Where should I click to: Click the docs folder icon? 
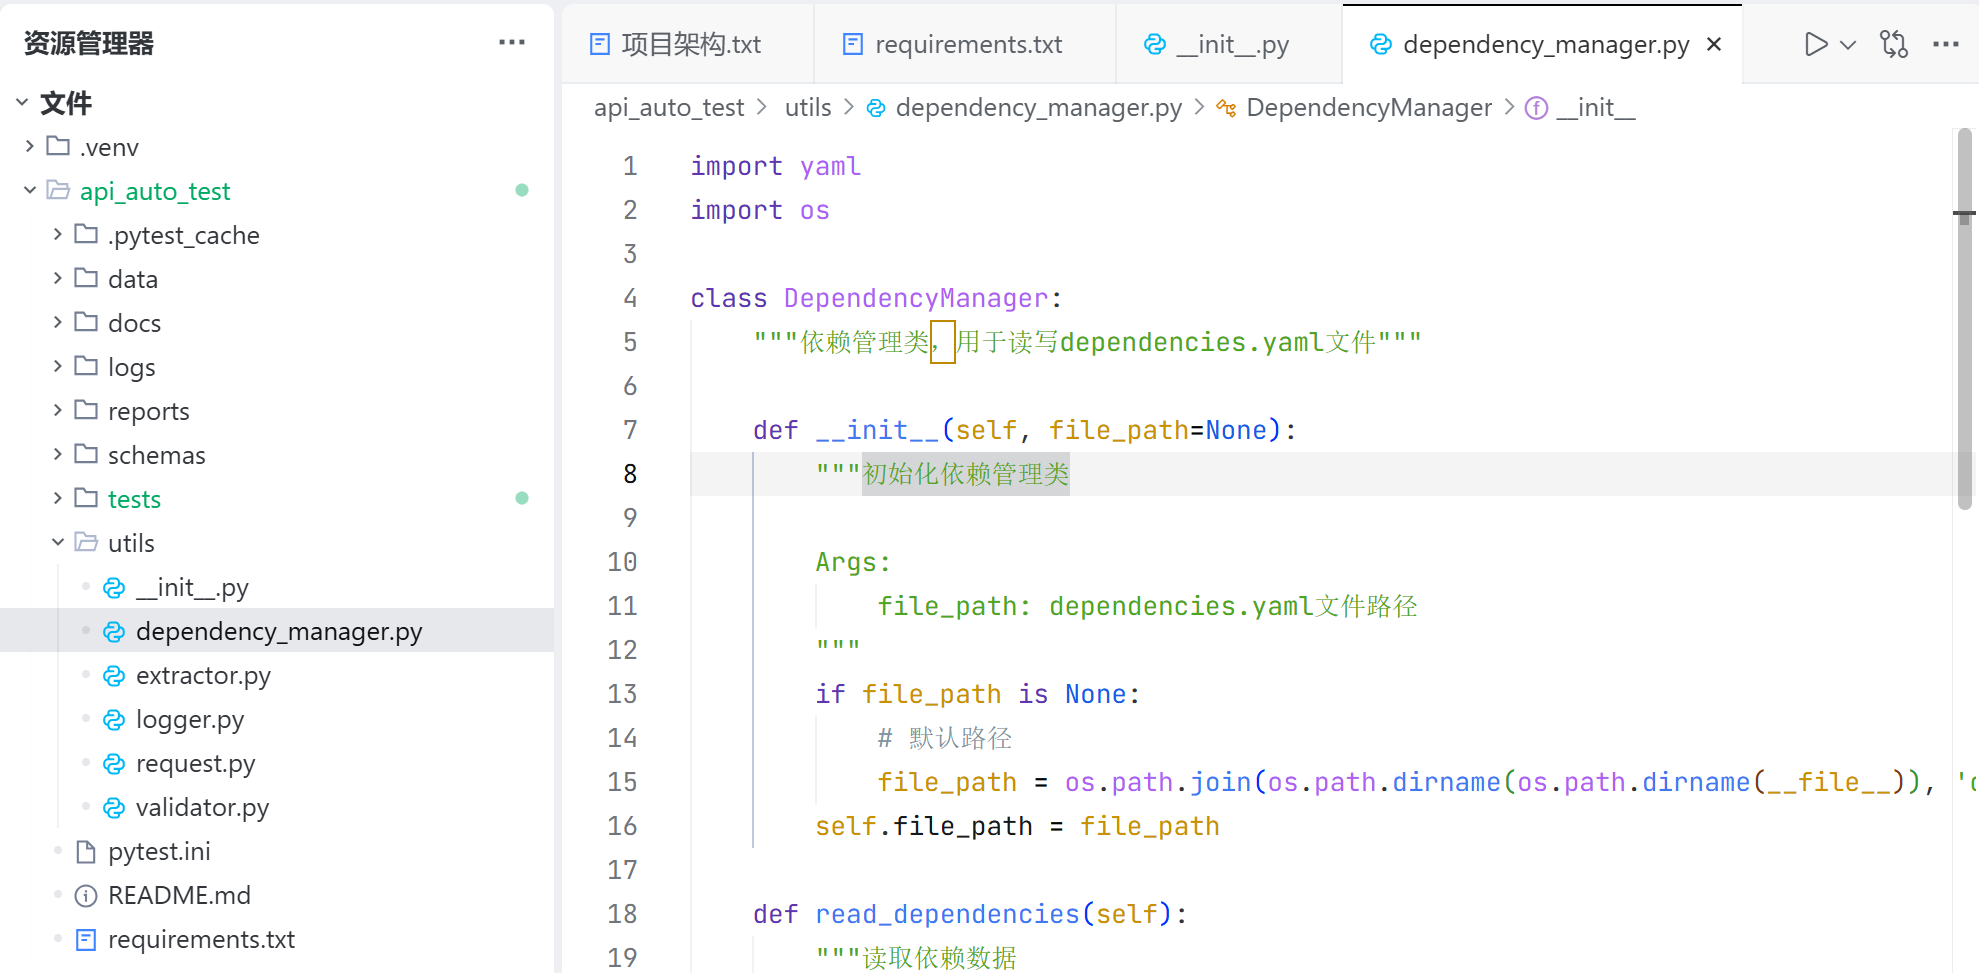86,322
